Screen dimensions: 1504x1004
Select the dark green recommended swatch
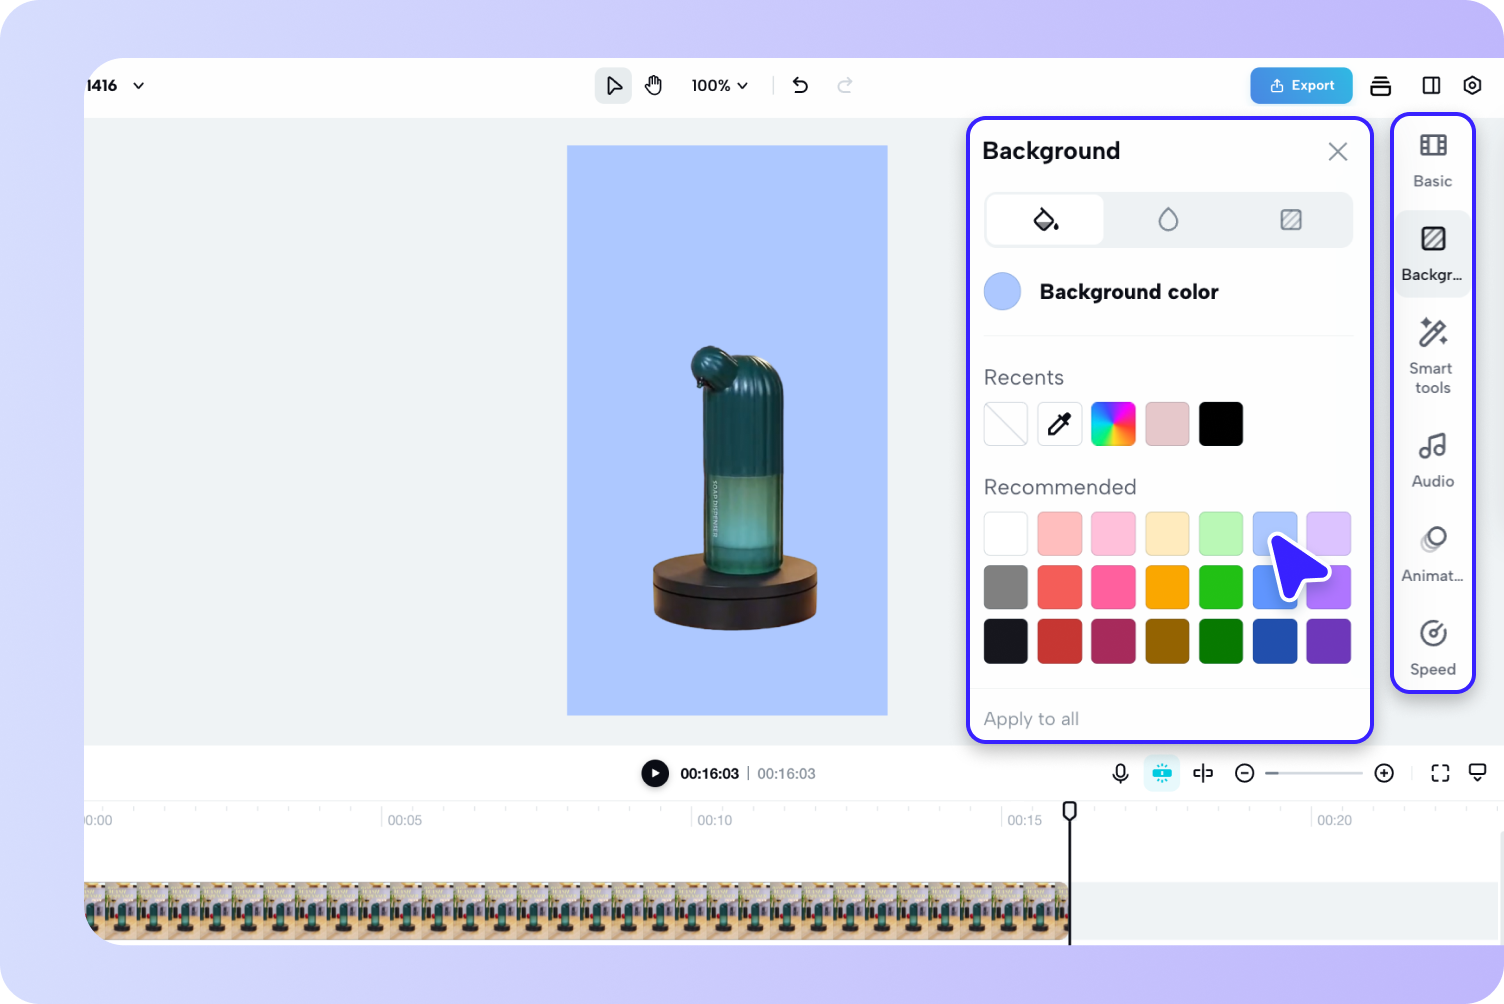1221,641
